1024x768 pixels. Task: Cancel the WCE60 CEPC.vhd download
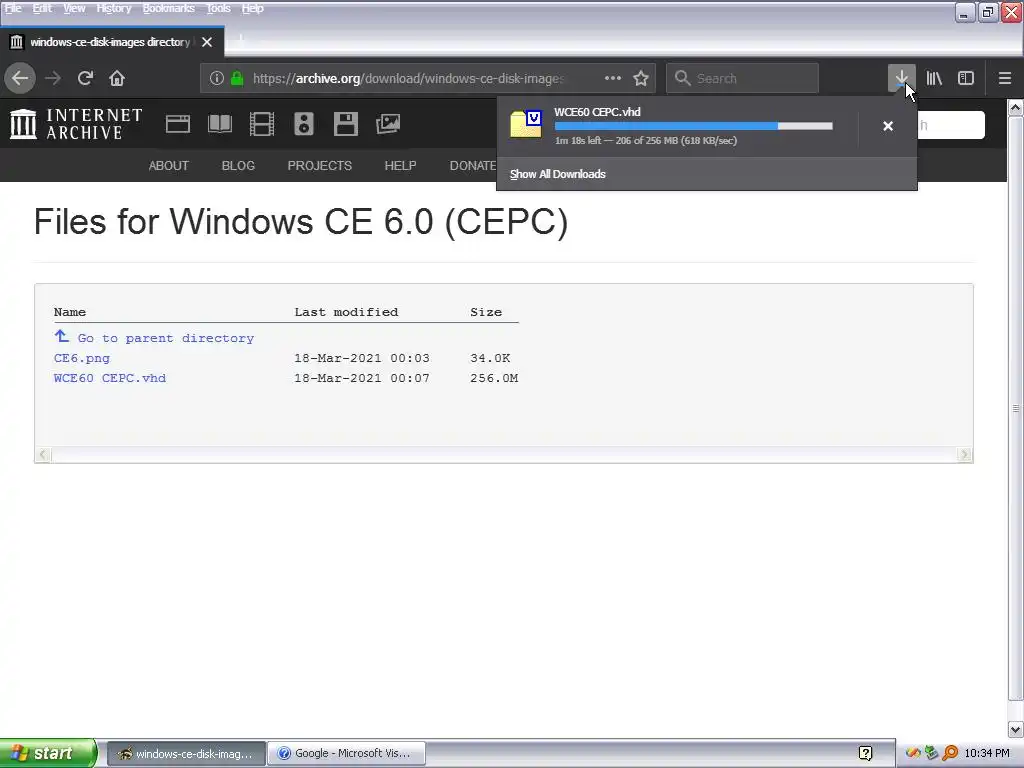click(x=888, y=126)
